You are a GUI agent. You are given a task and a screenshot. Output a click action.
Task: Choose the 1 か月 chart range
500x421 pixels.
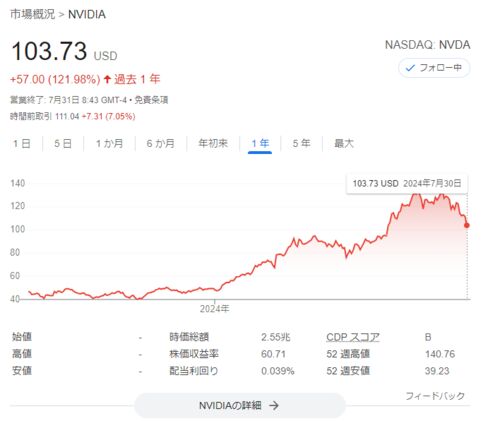point(109,144)
